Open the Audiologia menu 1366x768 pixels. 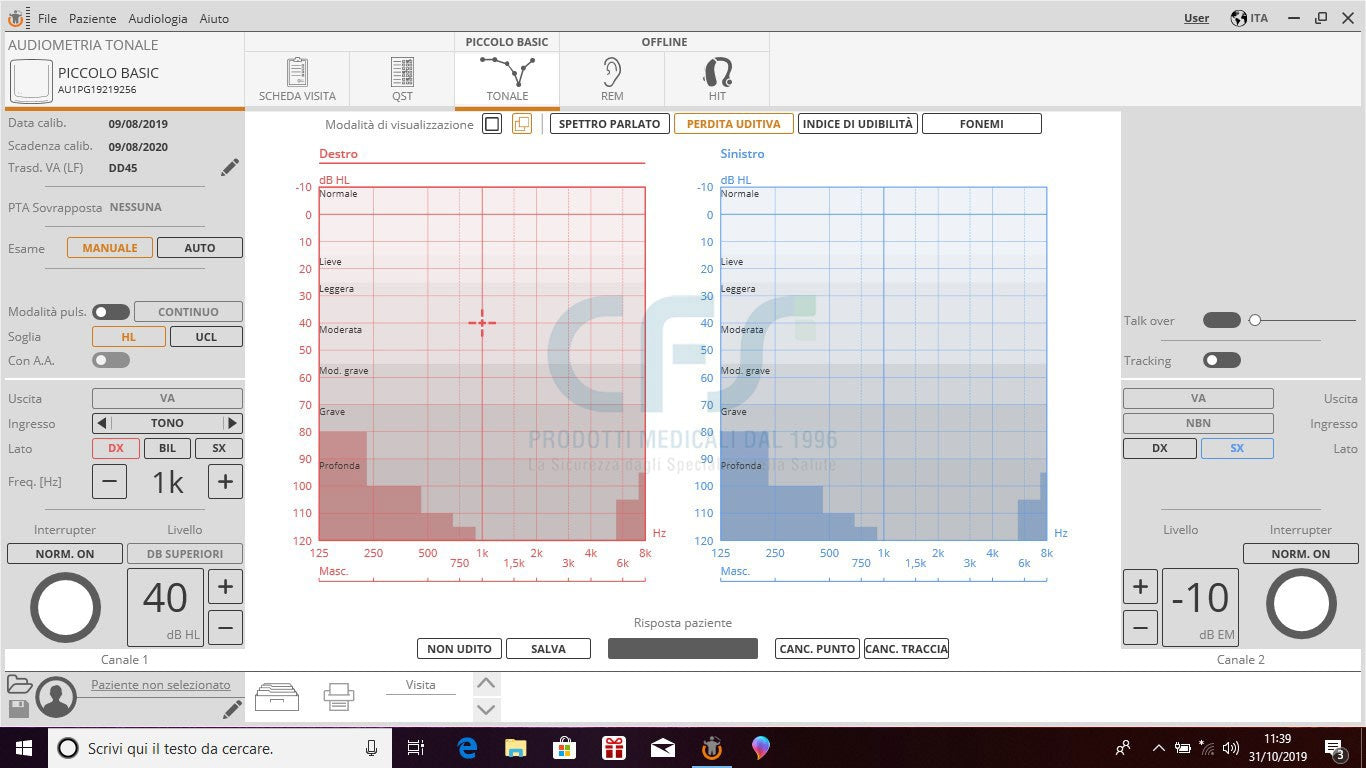point(157,18)
